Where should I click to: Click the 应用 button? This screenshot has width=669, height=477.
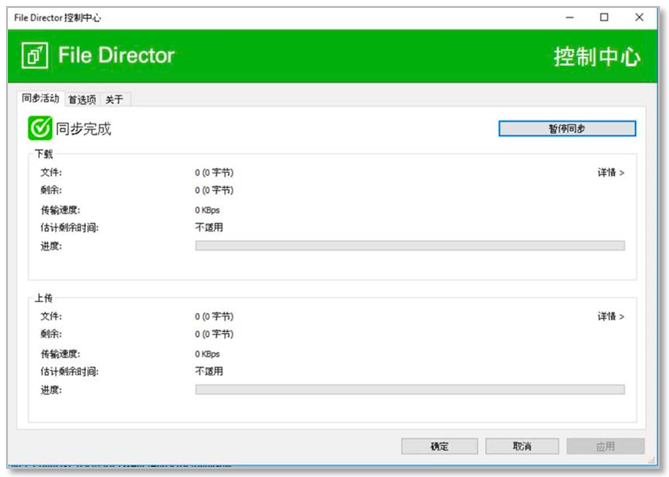click(605, 446)
